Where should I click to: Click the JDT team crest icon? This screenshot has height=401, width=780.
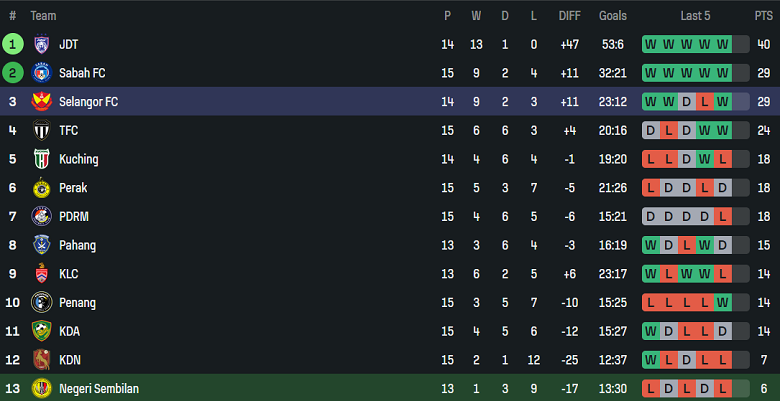(41, 44)
